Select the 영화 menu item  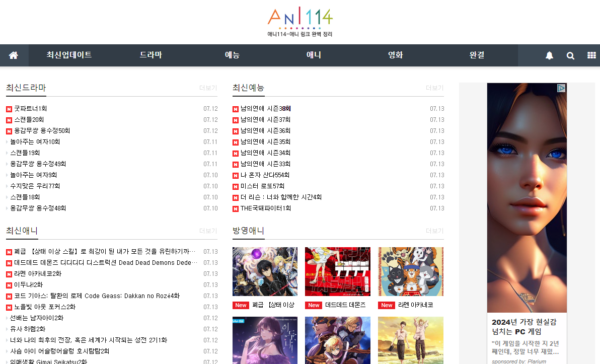[x=395, y=55]
